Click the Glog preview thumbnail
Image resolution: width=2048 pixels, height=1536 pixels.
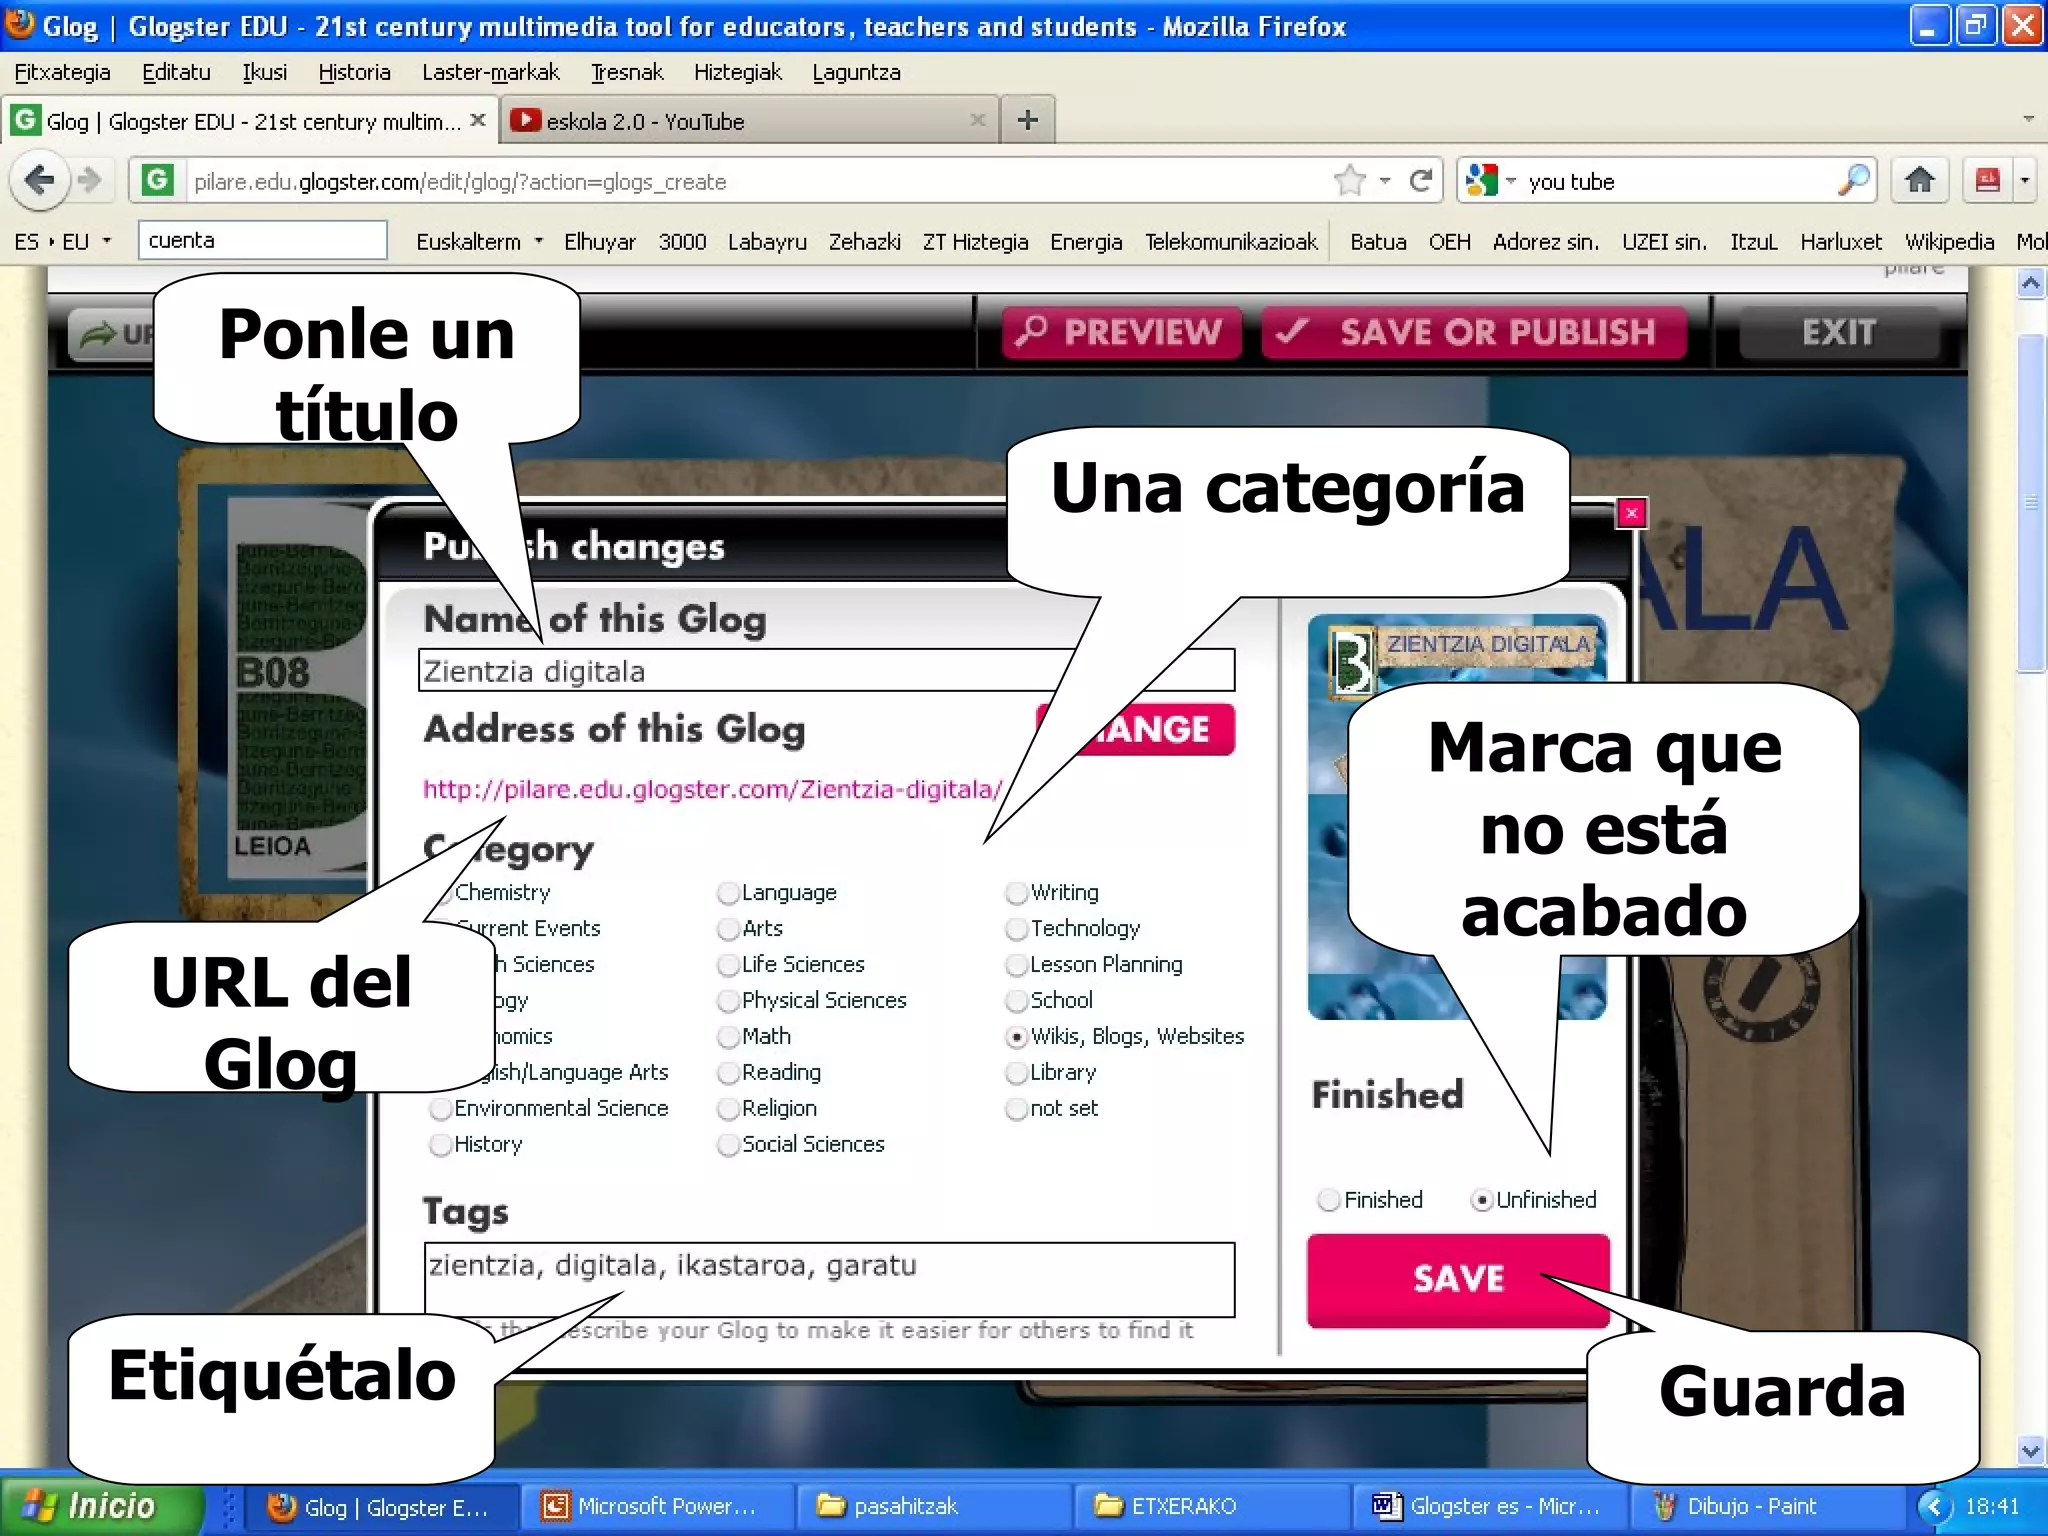click(x=1457, y=817)
